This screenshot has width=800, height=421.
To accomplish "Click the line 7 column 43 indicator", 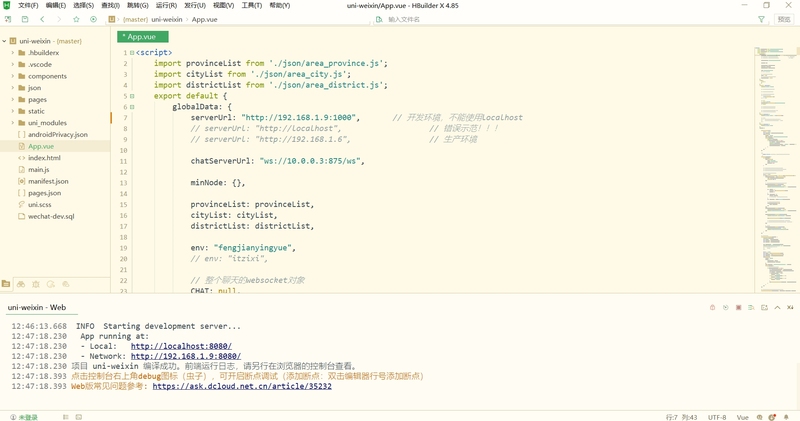I will coord(682,417).
